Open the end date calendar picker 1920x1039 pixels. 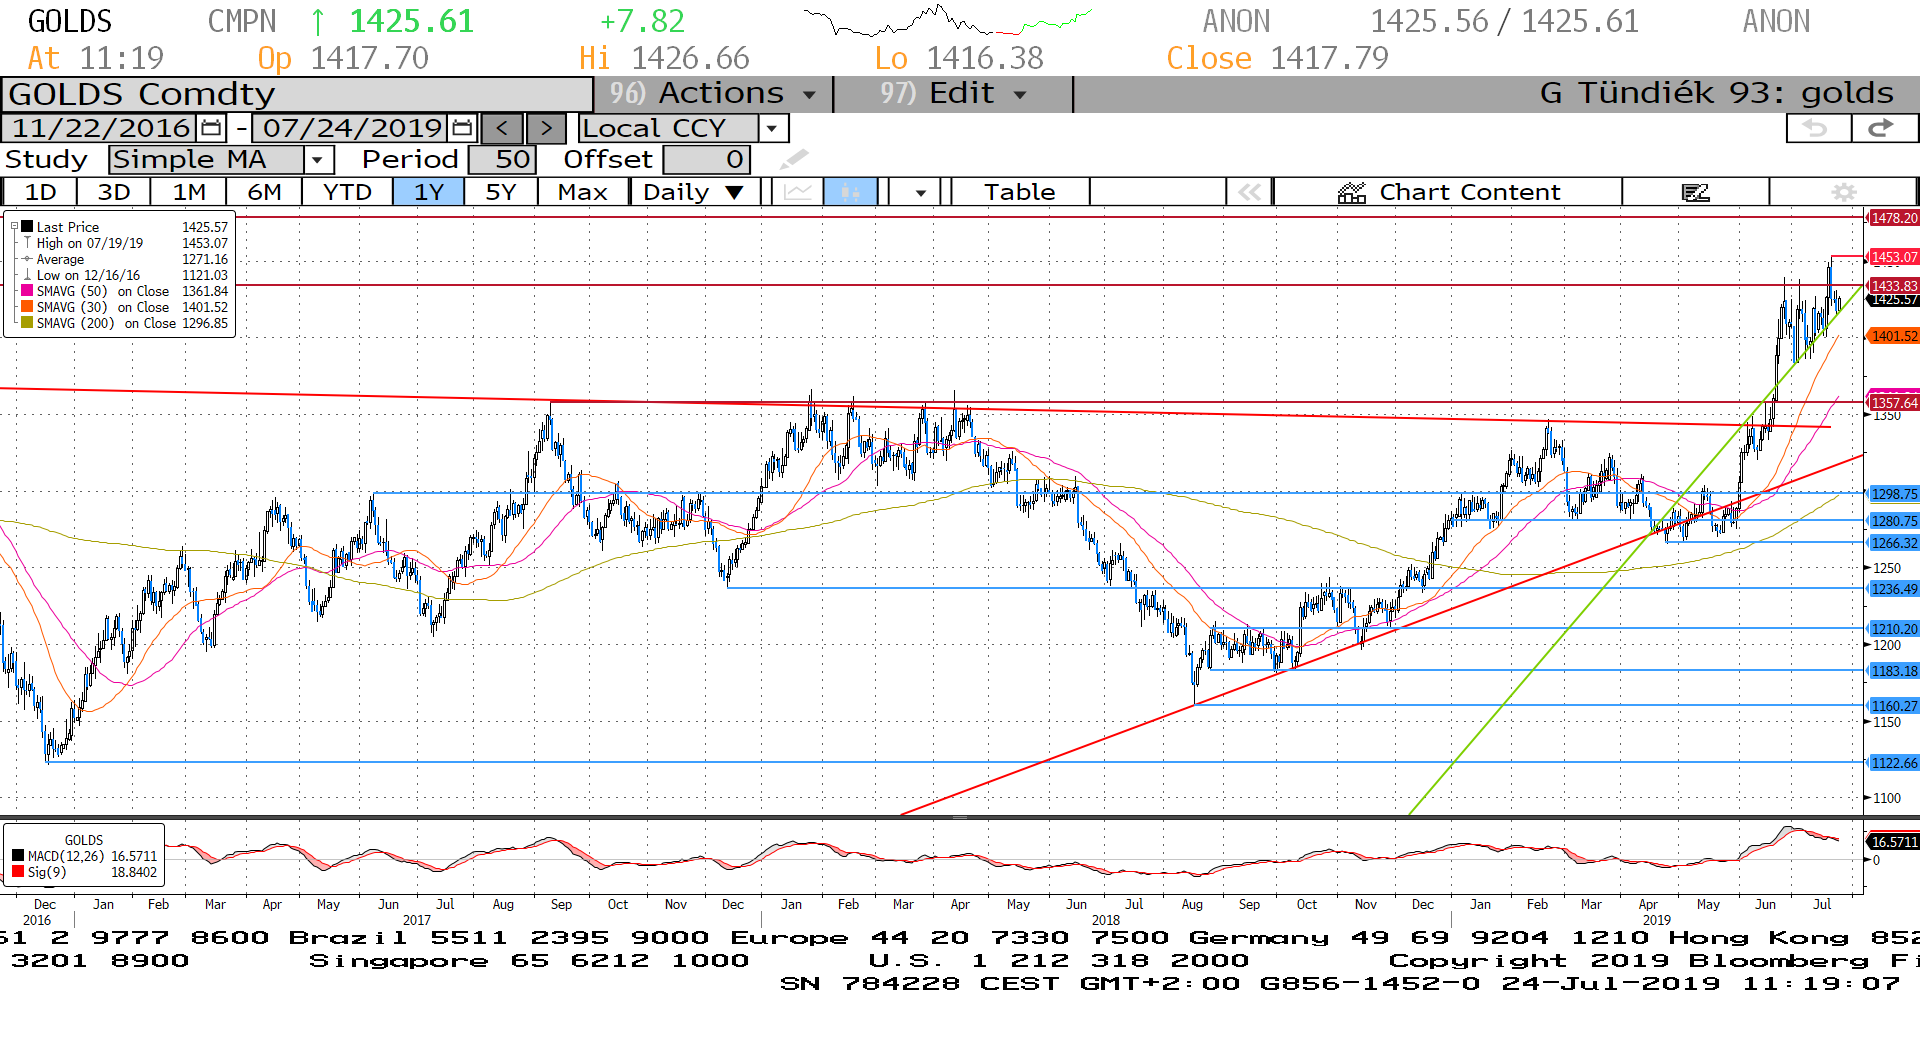[462, 128]
